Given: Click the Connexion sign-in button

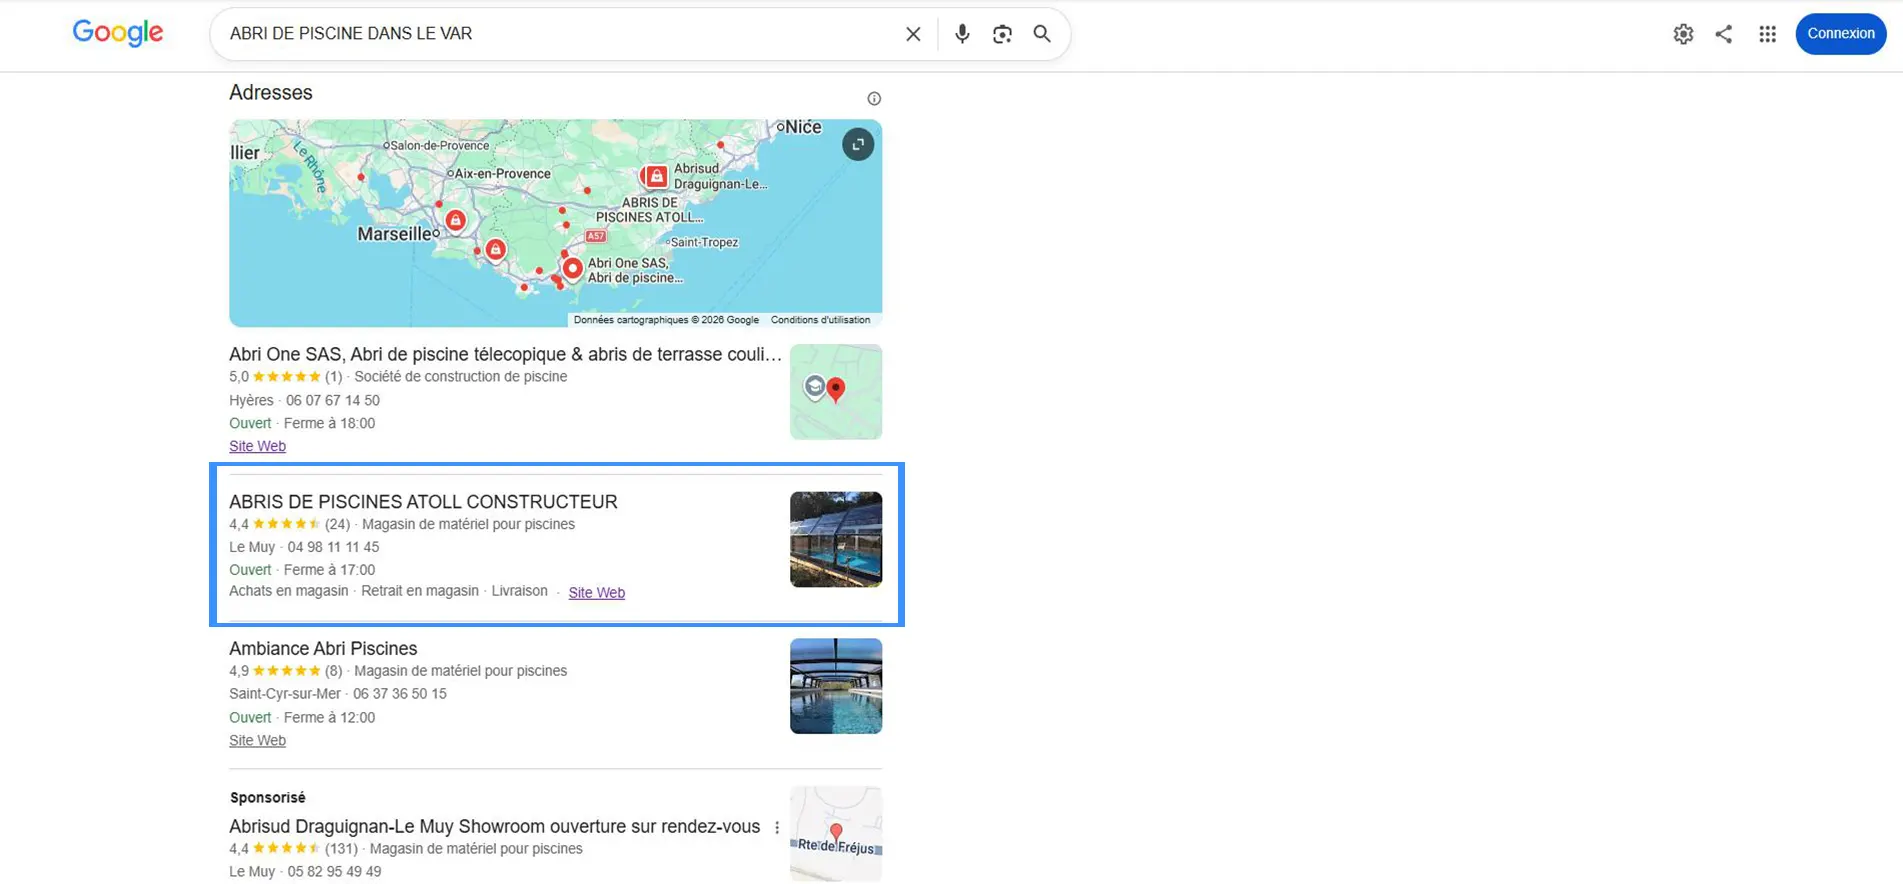Looking at the screenshot, I should (x=1840, y=34).
